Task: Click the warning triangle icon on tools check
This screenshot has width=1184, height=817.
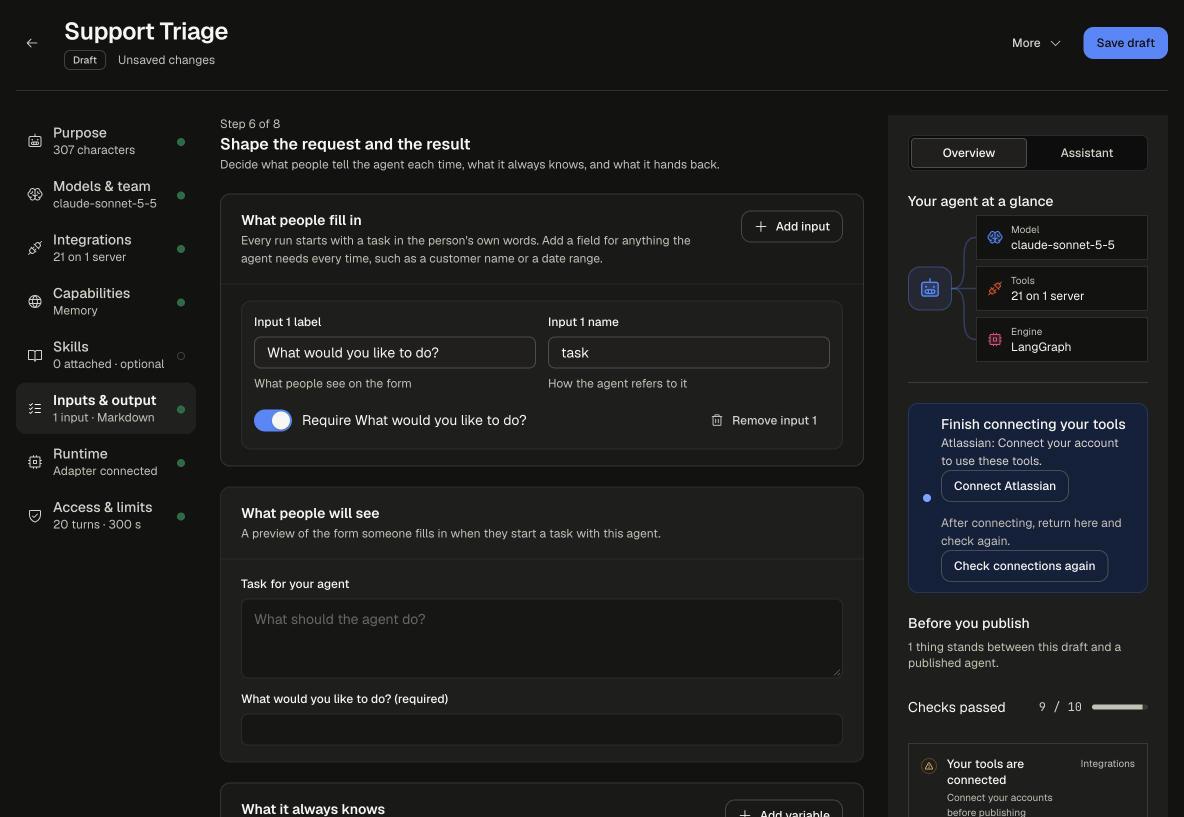Action: click(x=929, y=766)
